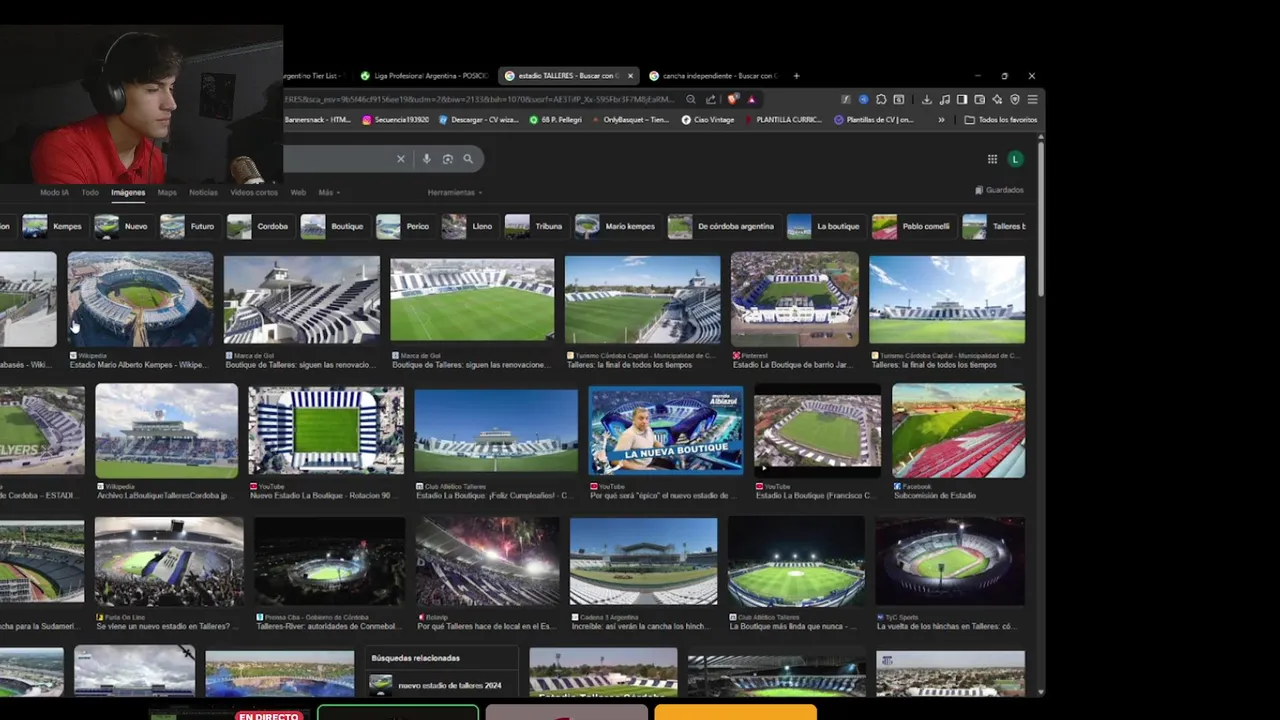Click the zoom magnifier icon in address bar
Screen dimensions: 1280x720
pyautogui.click(x=691, y=100)
